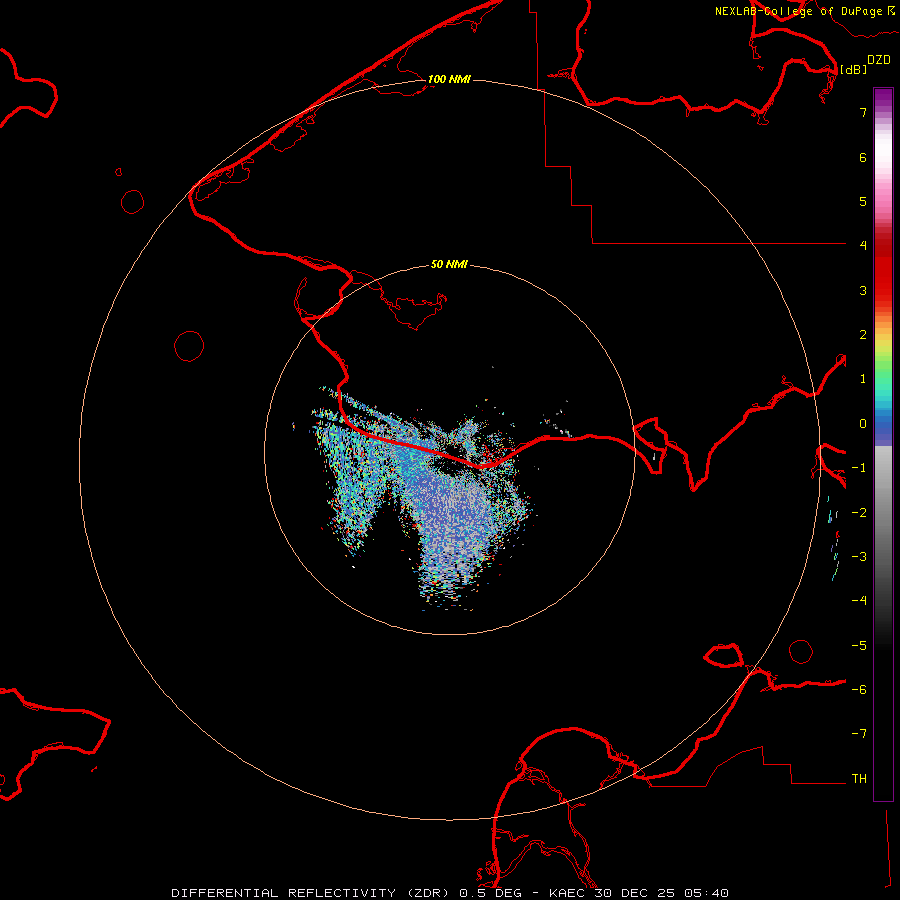Click the 50 NMI range ring label
Viewport: 900px width, 900px height.
449,264
